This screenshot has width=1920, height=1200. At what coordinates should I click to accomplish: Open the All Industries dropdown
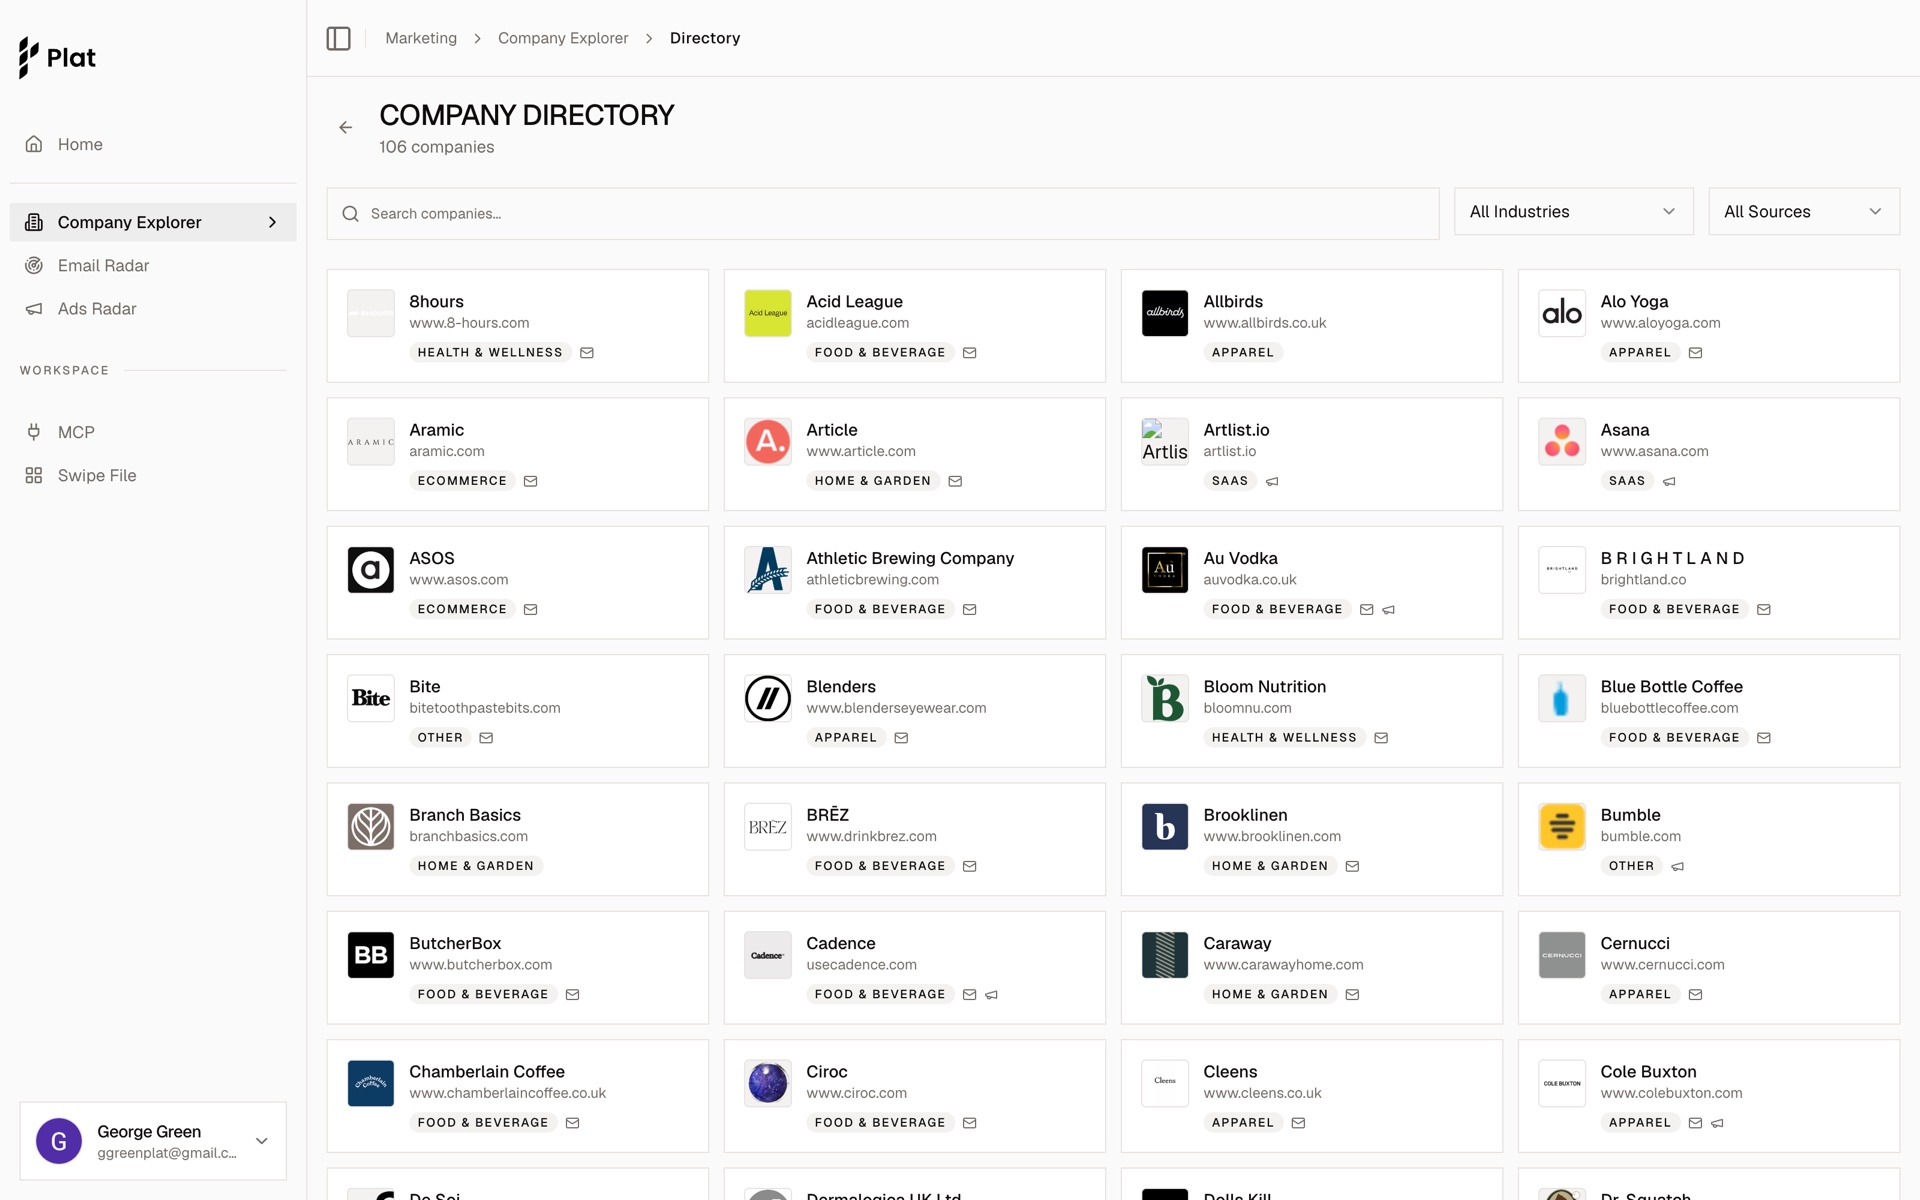(x=1573, y=211)
